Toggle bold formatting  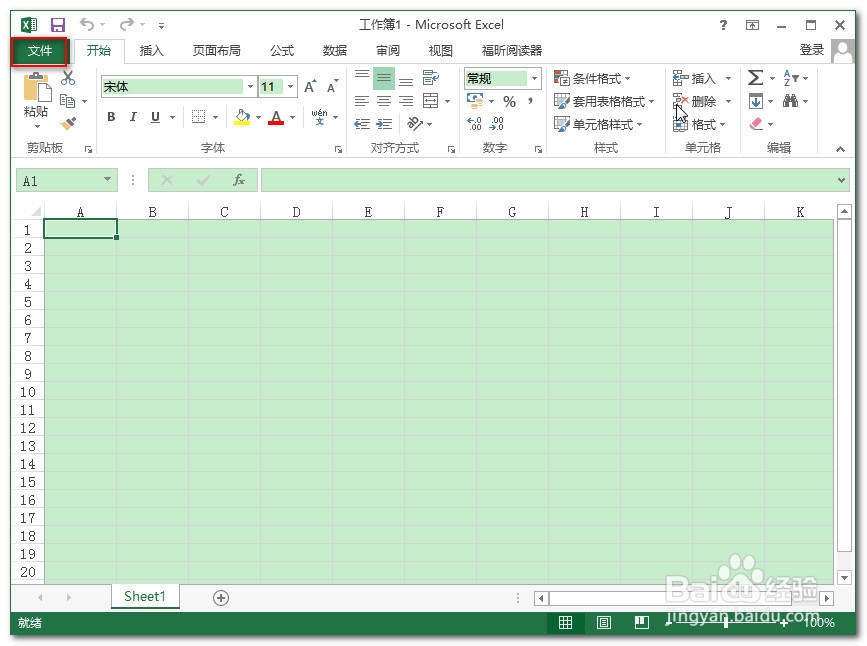[x=111, y=117]
